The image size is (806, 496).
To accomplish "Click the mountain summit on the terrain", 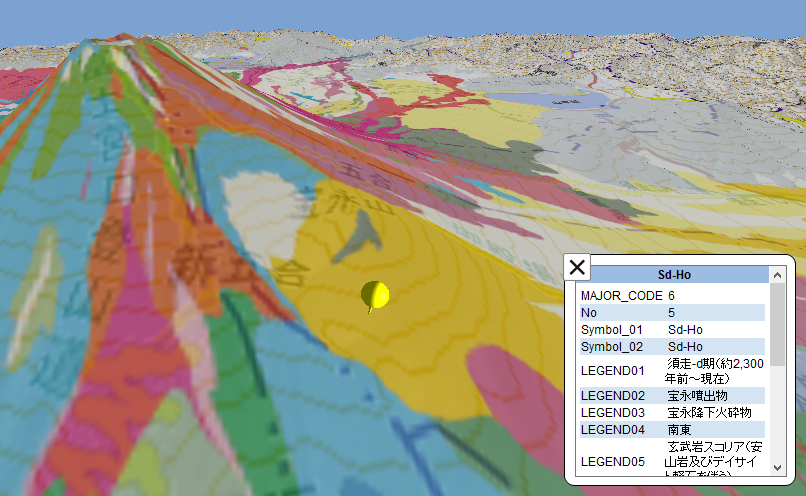I will click(108, 41).
